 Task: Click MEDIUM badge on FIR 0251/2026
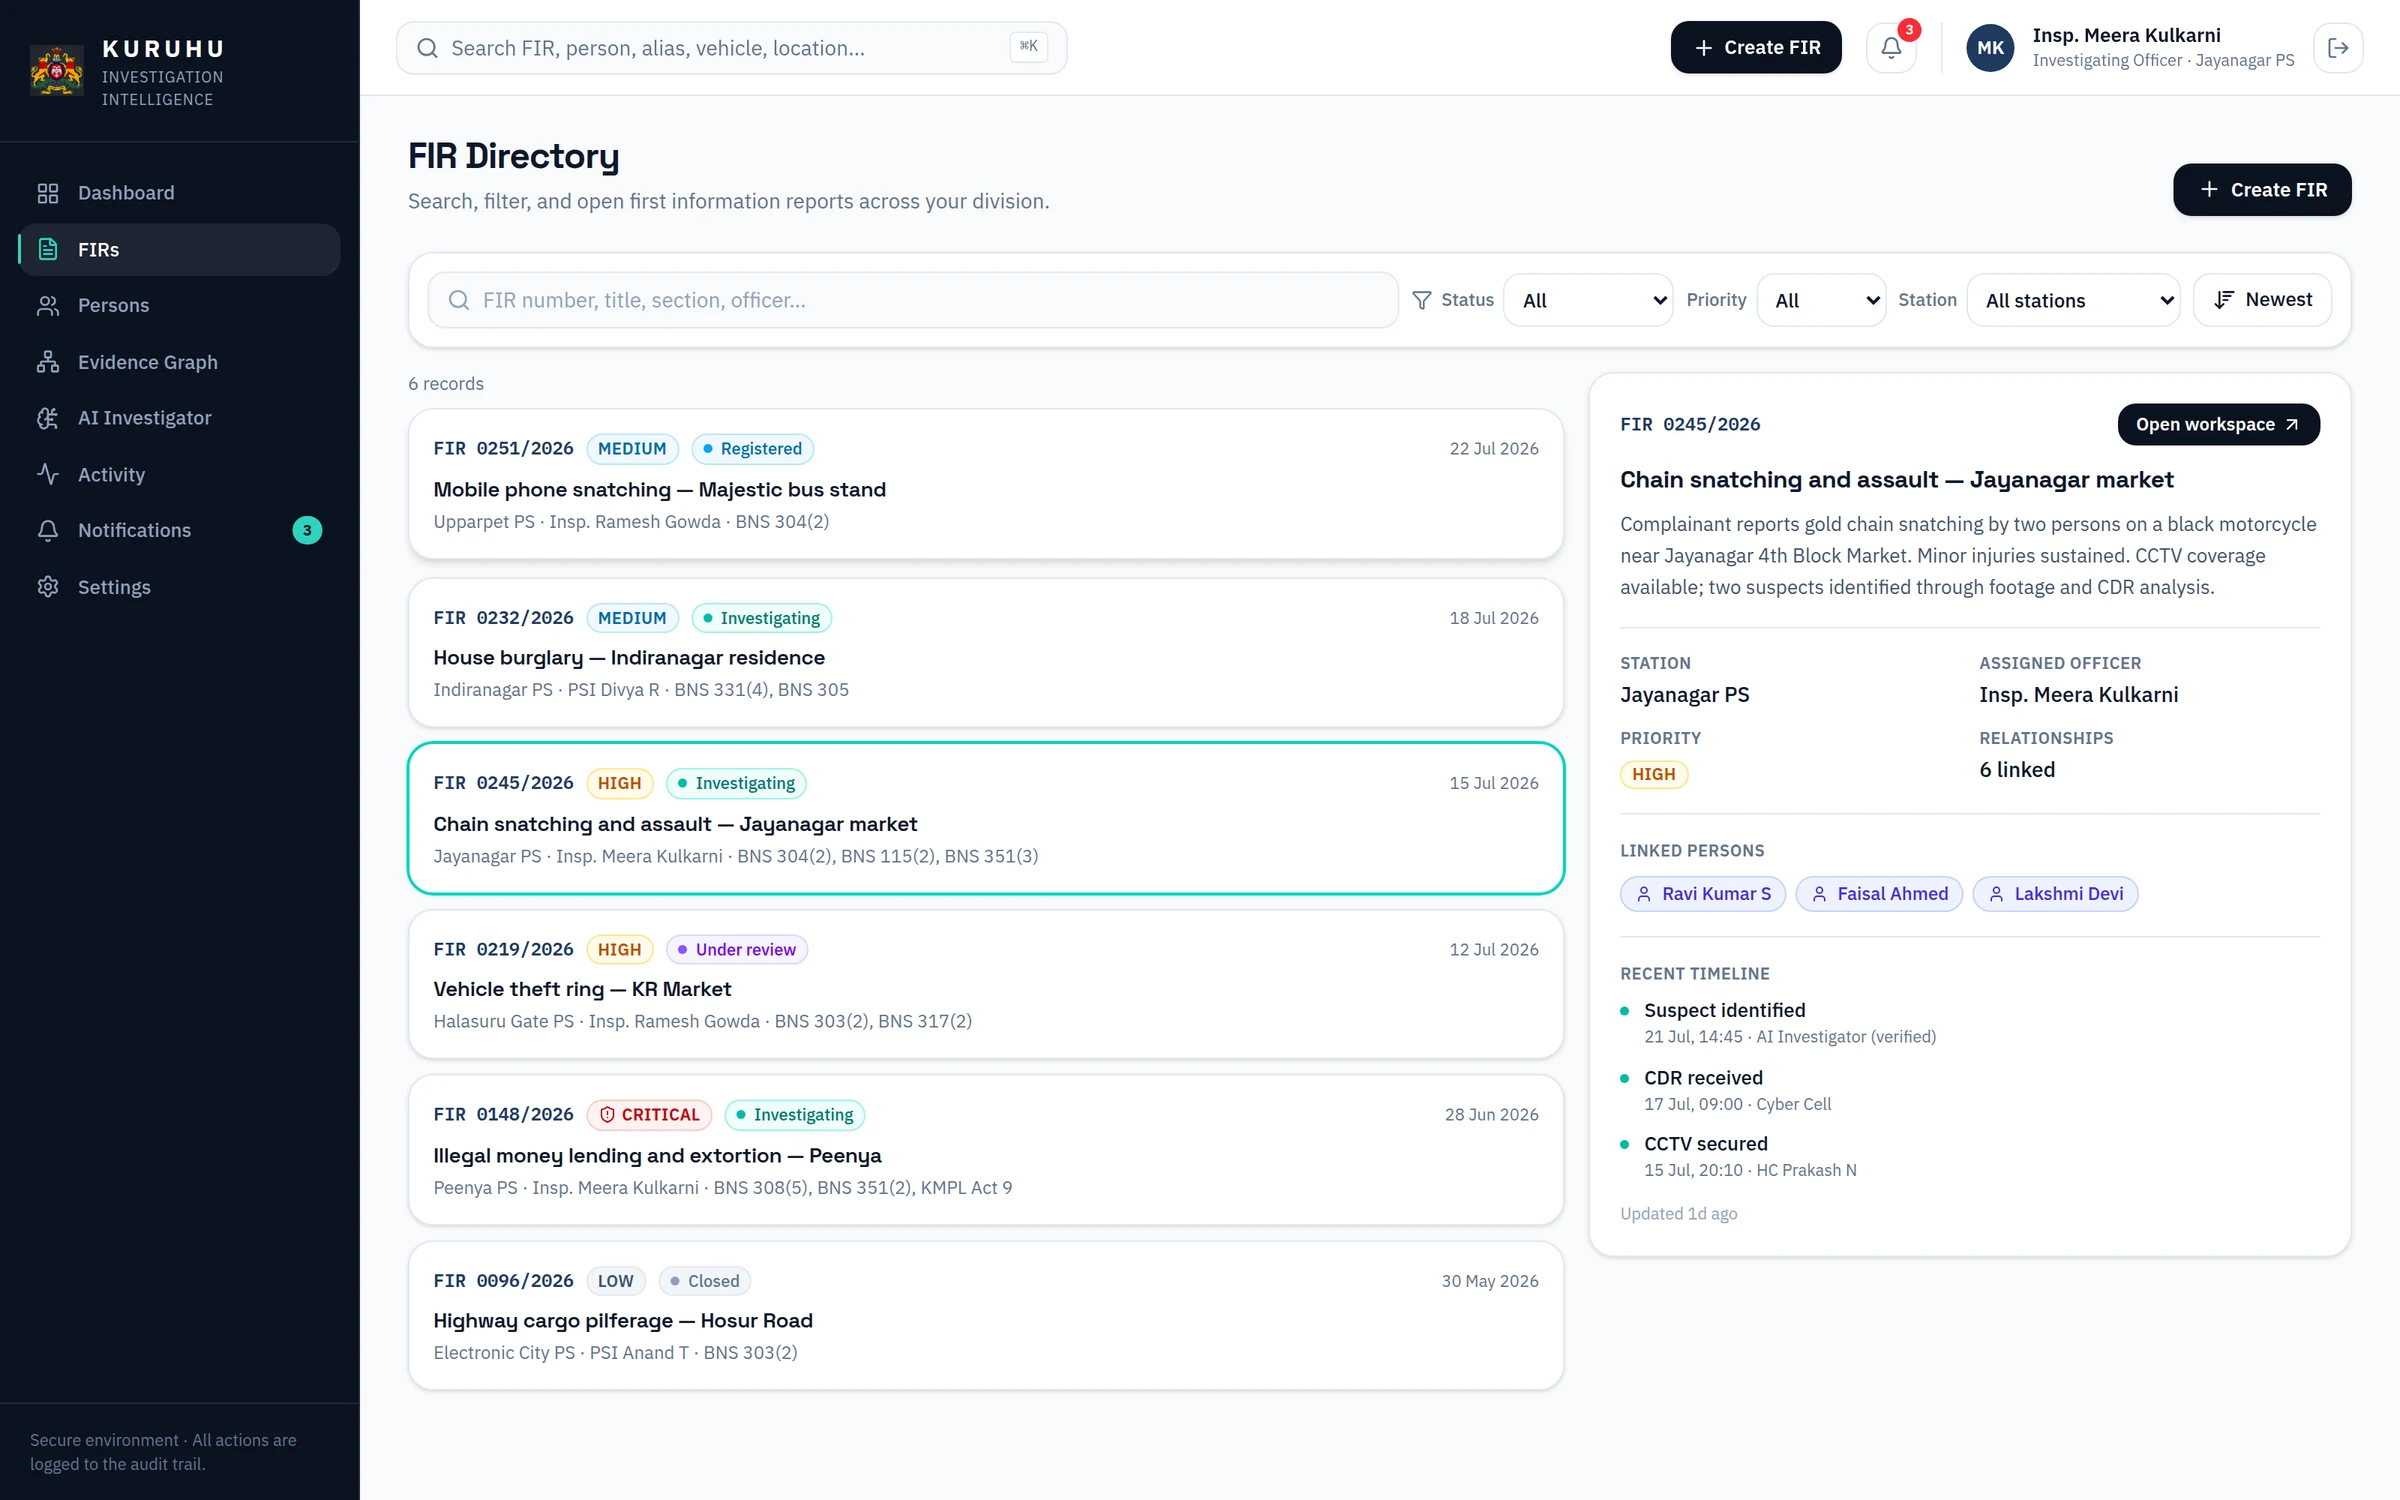tap(632, 449)
